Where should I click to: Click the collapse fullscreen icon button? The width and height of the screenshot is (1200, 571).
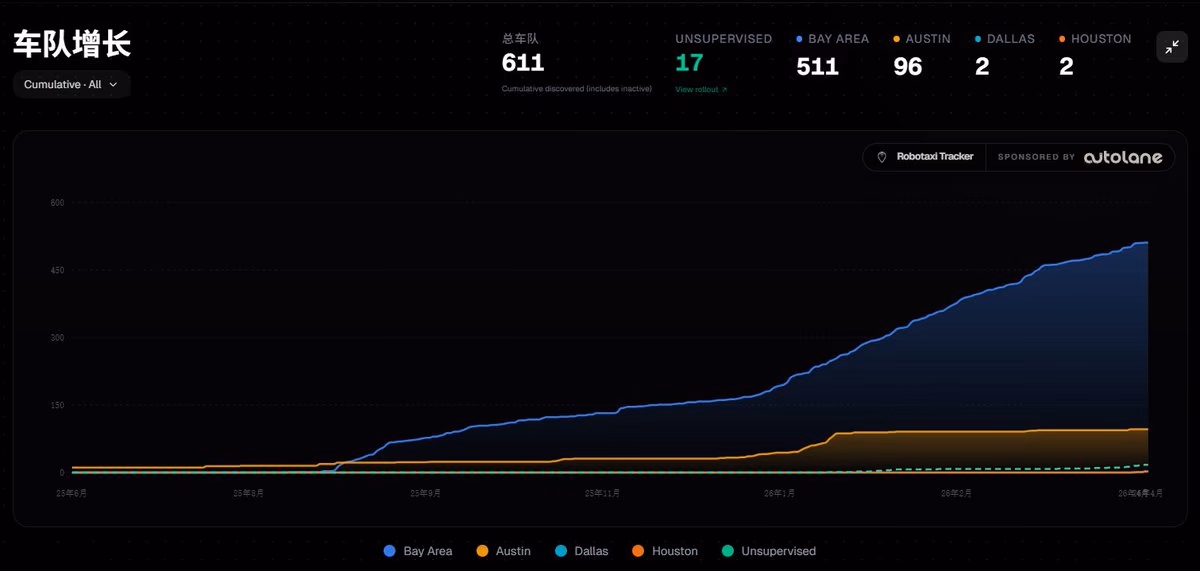(x=1172, y=47)
